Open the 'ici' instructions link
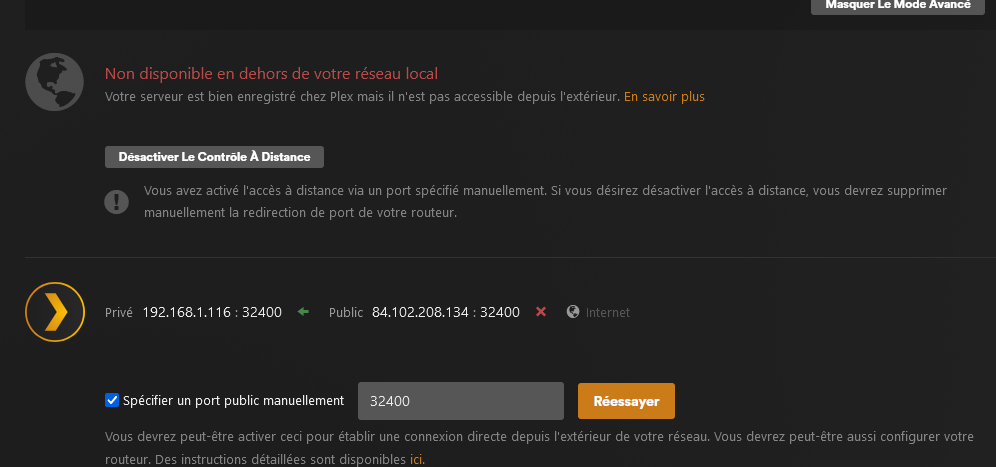This screenshot has height=467, width=996. click(x=416, y=459)
